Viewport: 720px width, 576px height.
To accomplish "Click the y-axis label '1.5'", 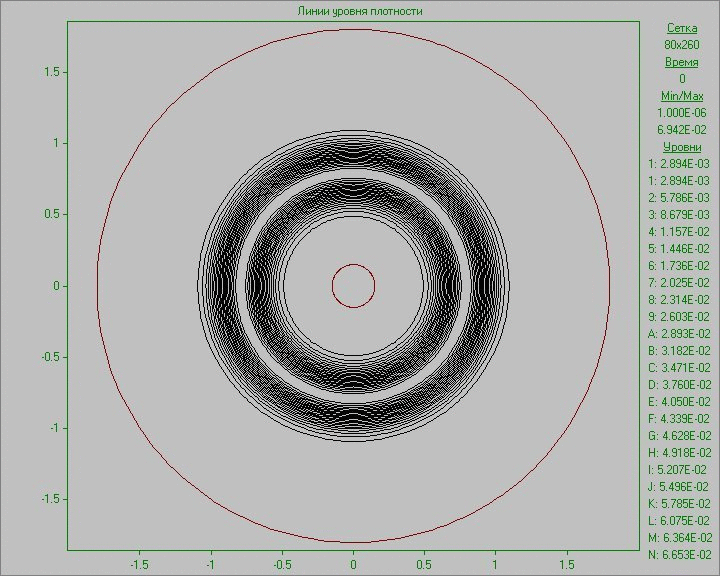I will pyautogui.click(x=51, y=72).
